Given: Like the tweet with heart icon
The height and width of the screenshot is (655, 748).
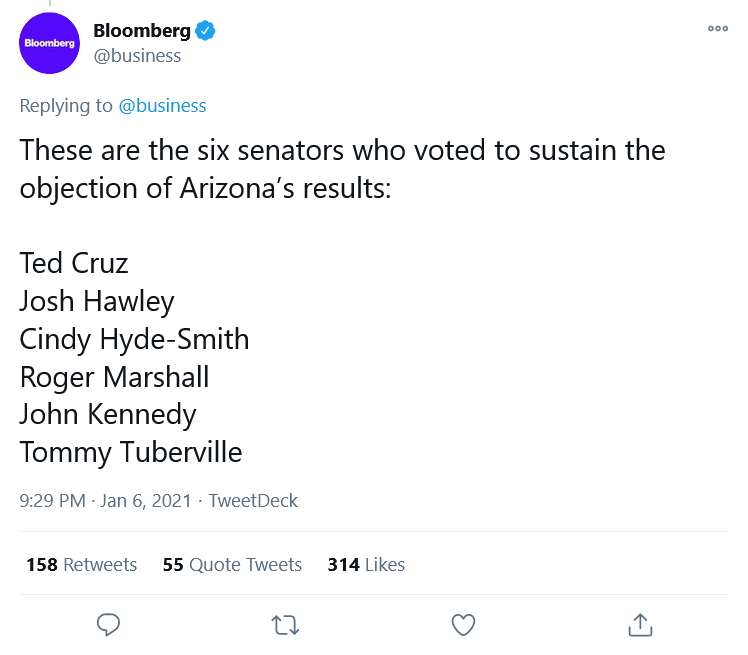Looking at the screenshot, I should click(463, 624).
